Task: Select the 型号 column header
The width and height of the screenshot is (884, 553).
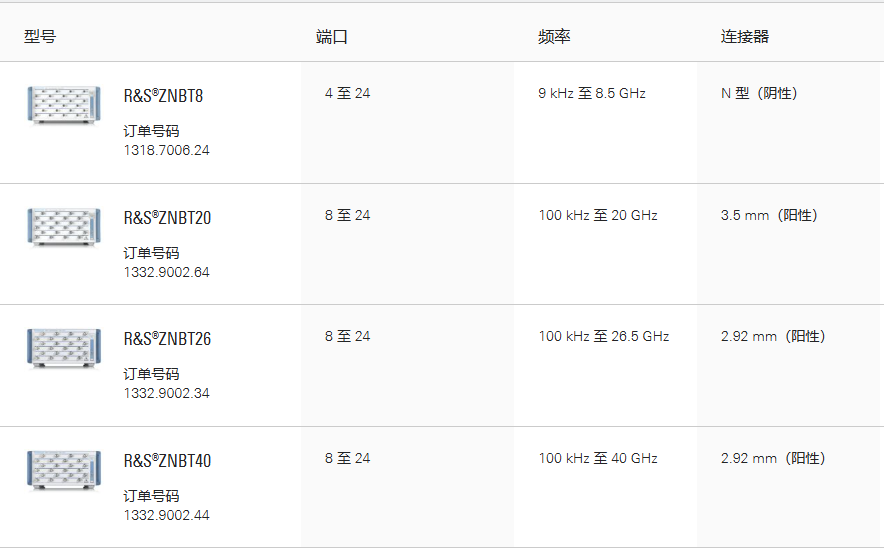Action: (40, 37)
